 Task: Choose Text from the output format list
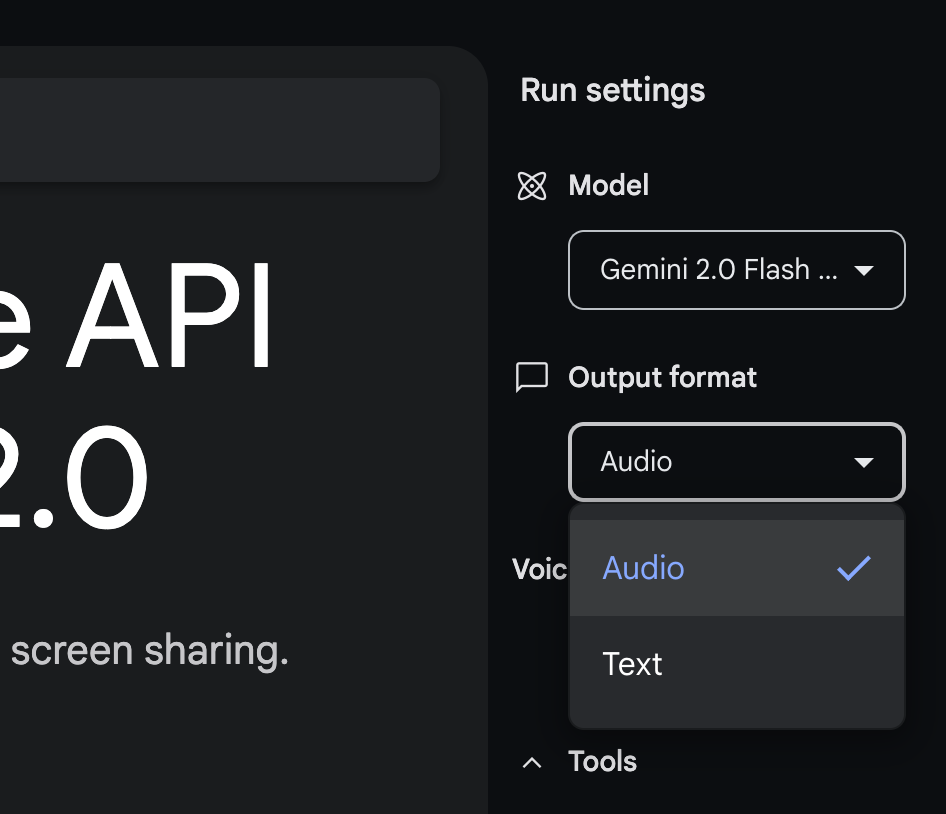tap(633, 664)
